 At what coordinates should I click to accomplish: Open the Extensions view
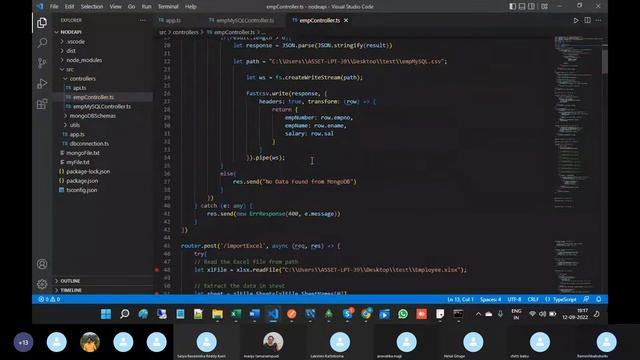(42, 104)
